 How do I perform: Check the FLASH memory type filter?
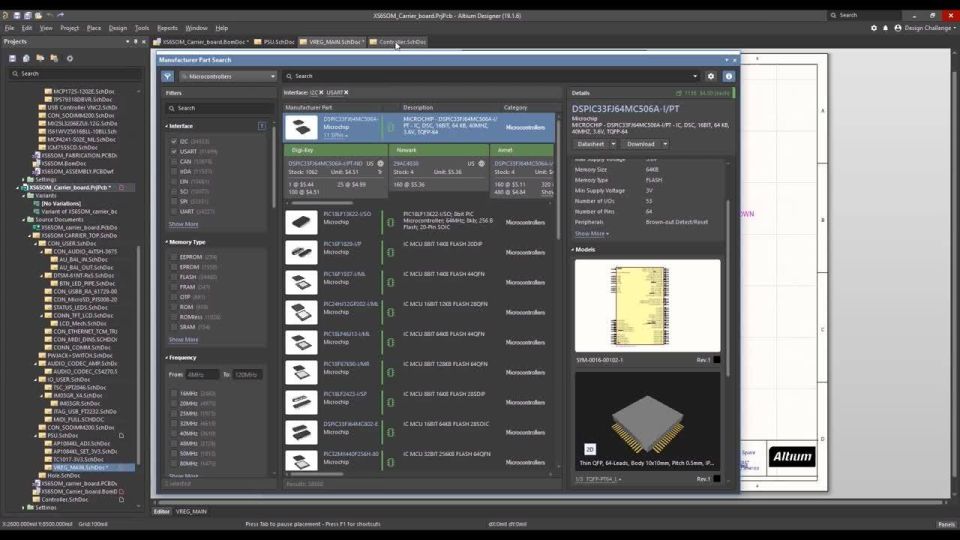(x=174, y=277)
